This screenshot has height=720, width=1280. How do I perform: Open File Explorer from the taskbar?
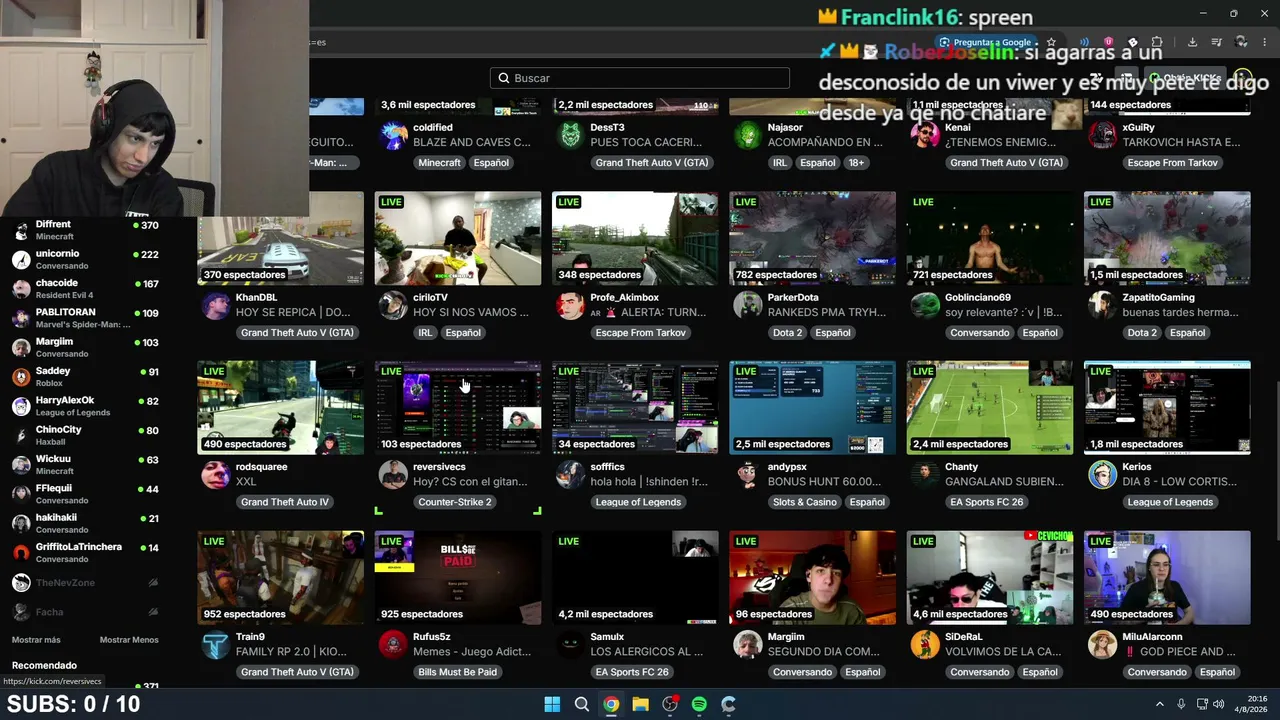640,704
